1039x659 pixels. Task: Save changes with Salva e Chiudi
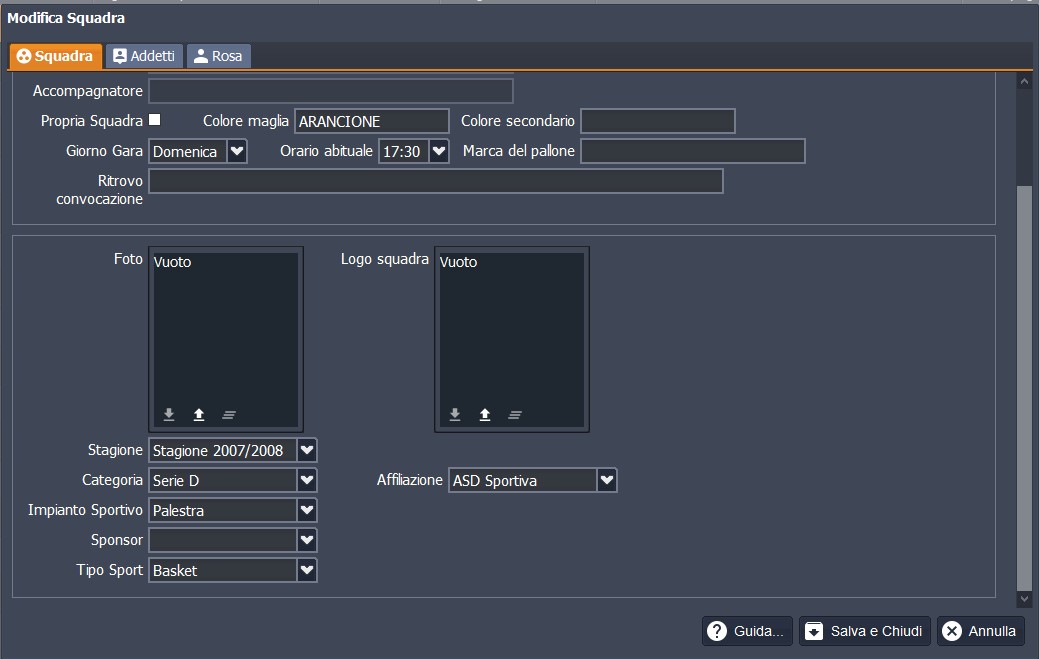point(865,631)
